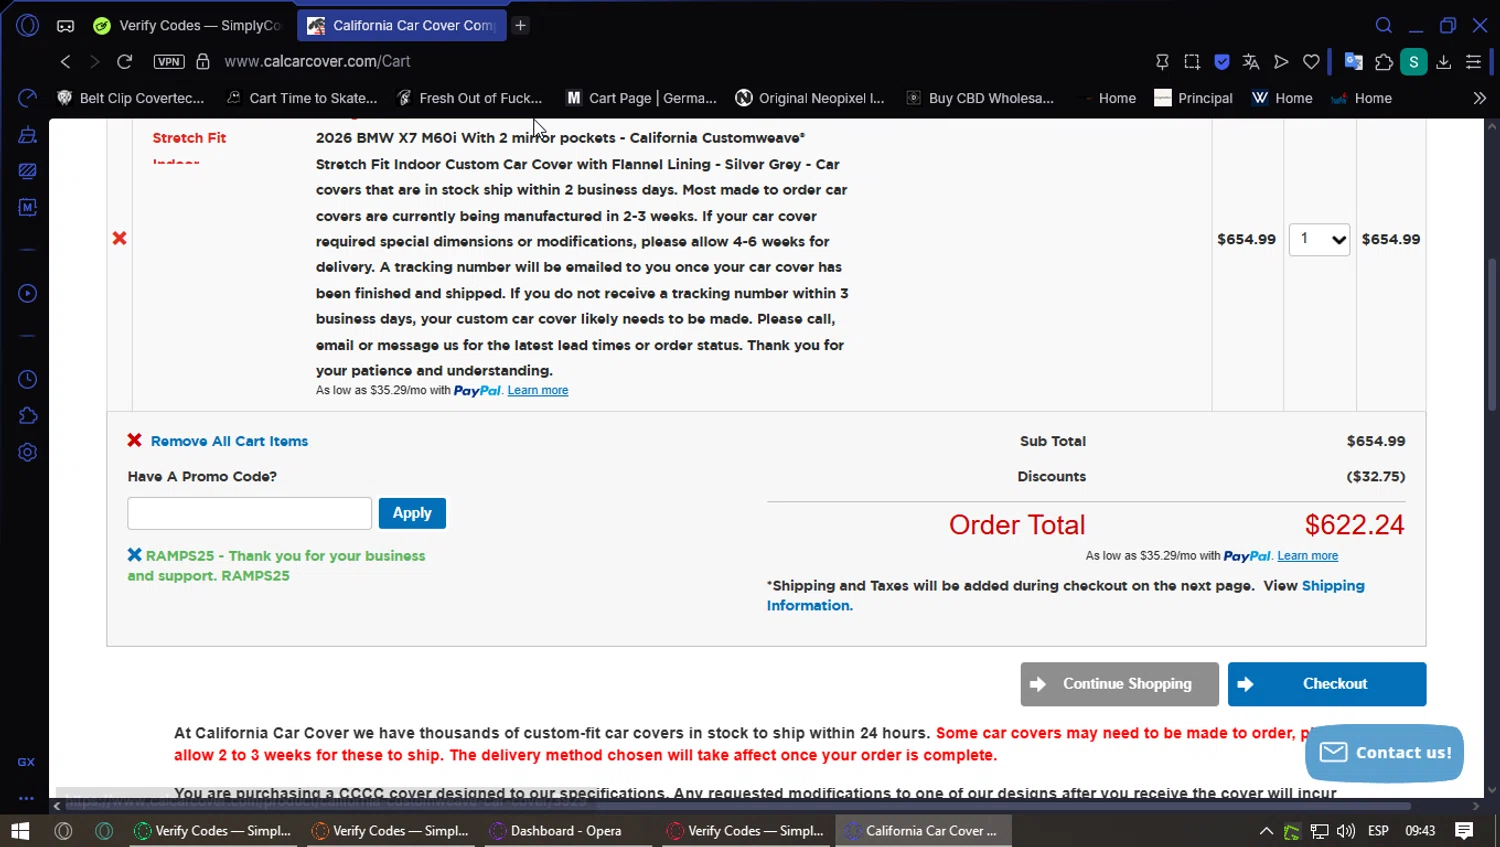
Task: Click Continue Shopping button
Action: tap(1120, 684)
